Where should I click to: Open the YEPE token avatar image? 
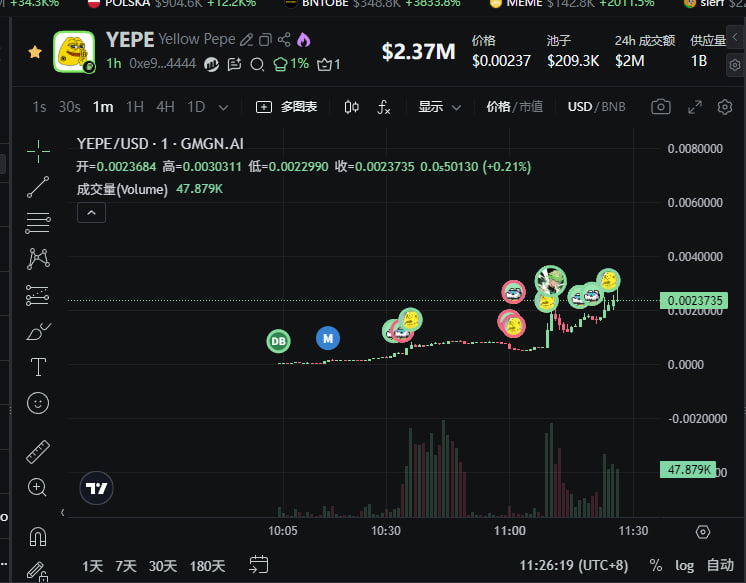(74, 51)
